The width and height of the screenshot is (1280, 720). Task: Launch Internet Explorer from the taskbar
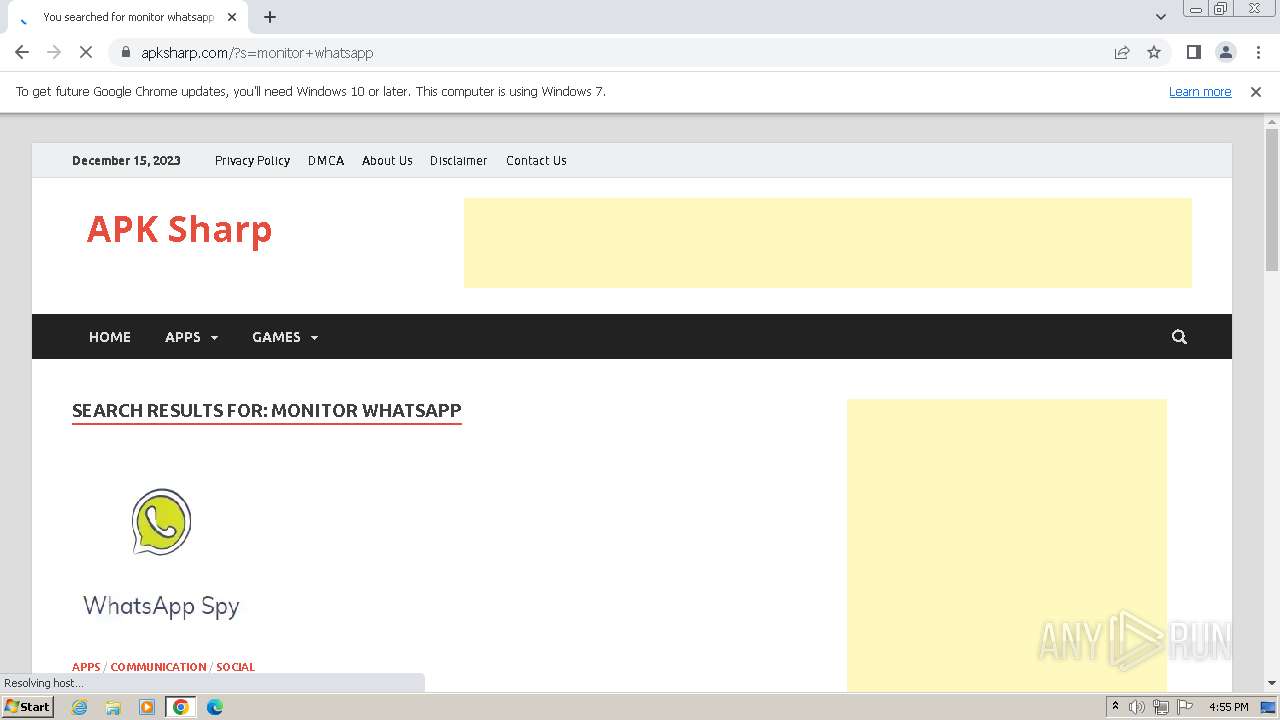point(80,707)
